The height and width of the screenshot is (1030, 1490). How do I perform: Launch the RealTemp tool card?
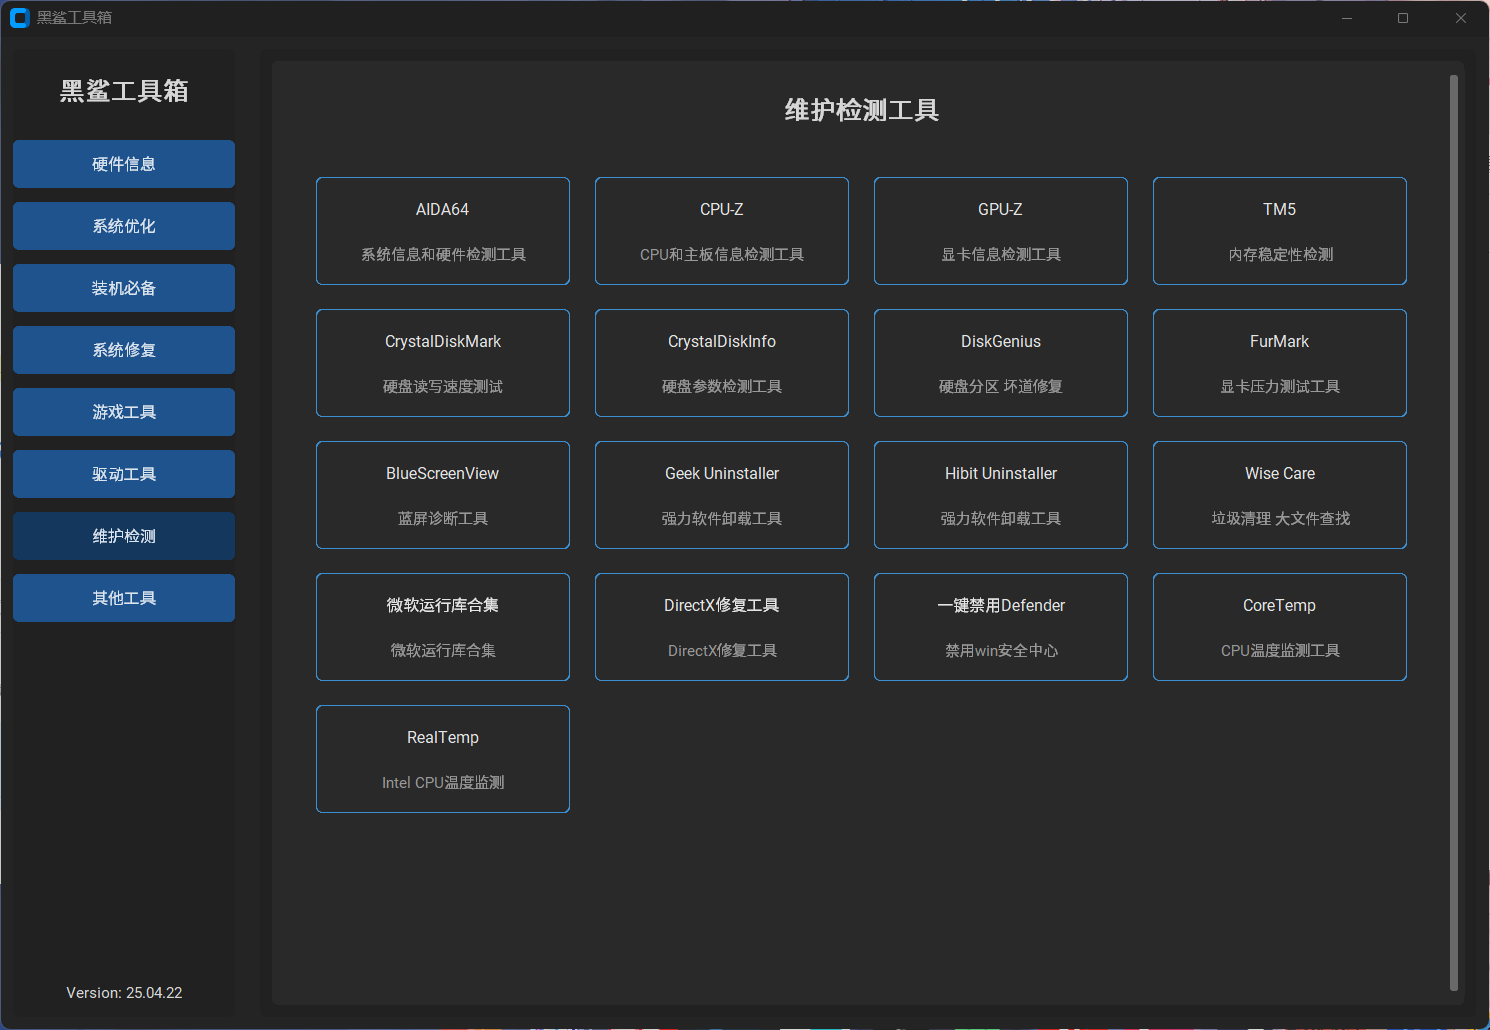click(x=443, y=759)
